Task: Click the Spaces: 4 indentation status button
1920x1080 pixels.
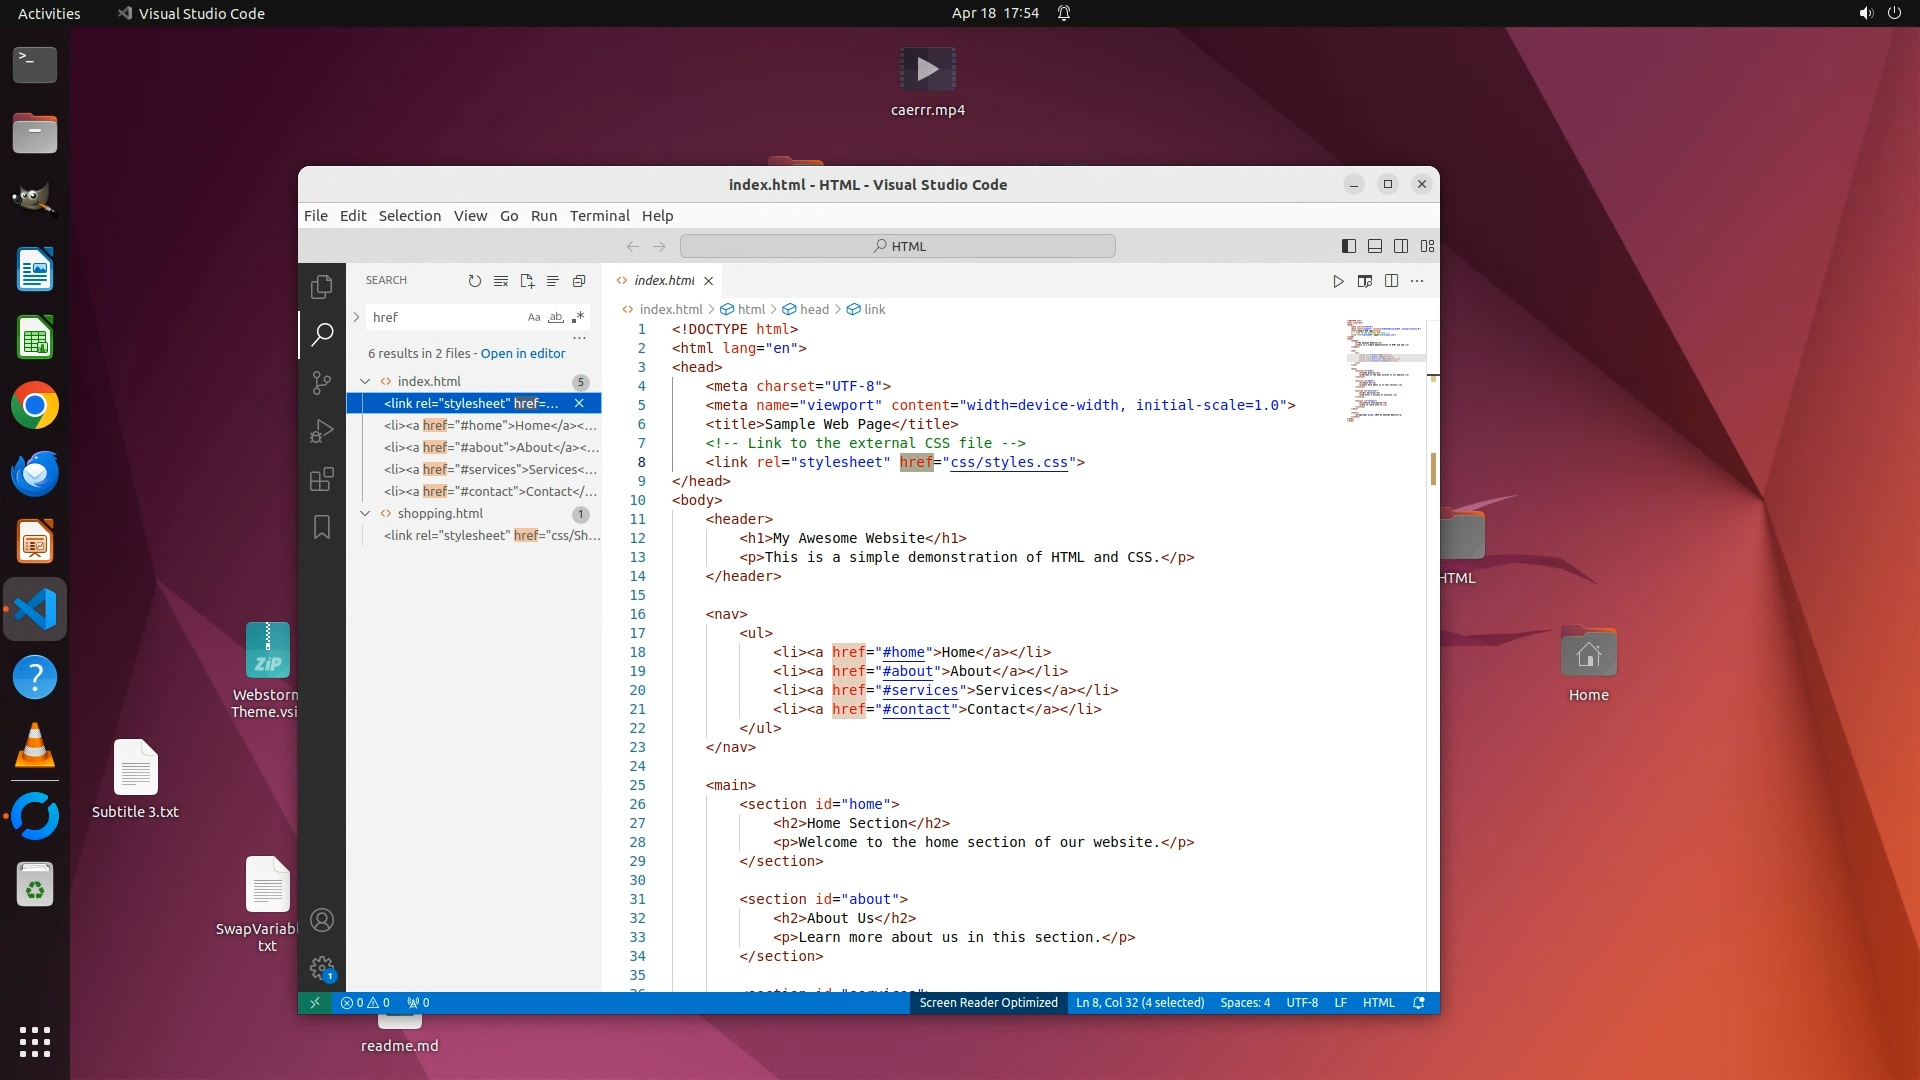Action: [x=1244, y=1002]
